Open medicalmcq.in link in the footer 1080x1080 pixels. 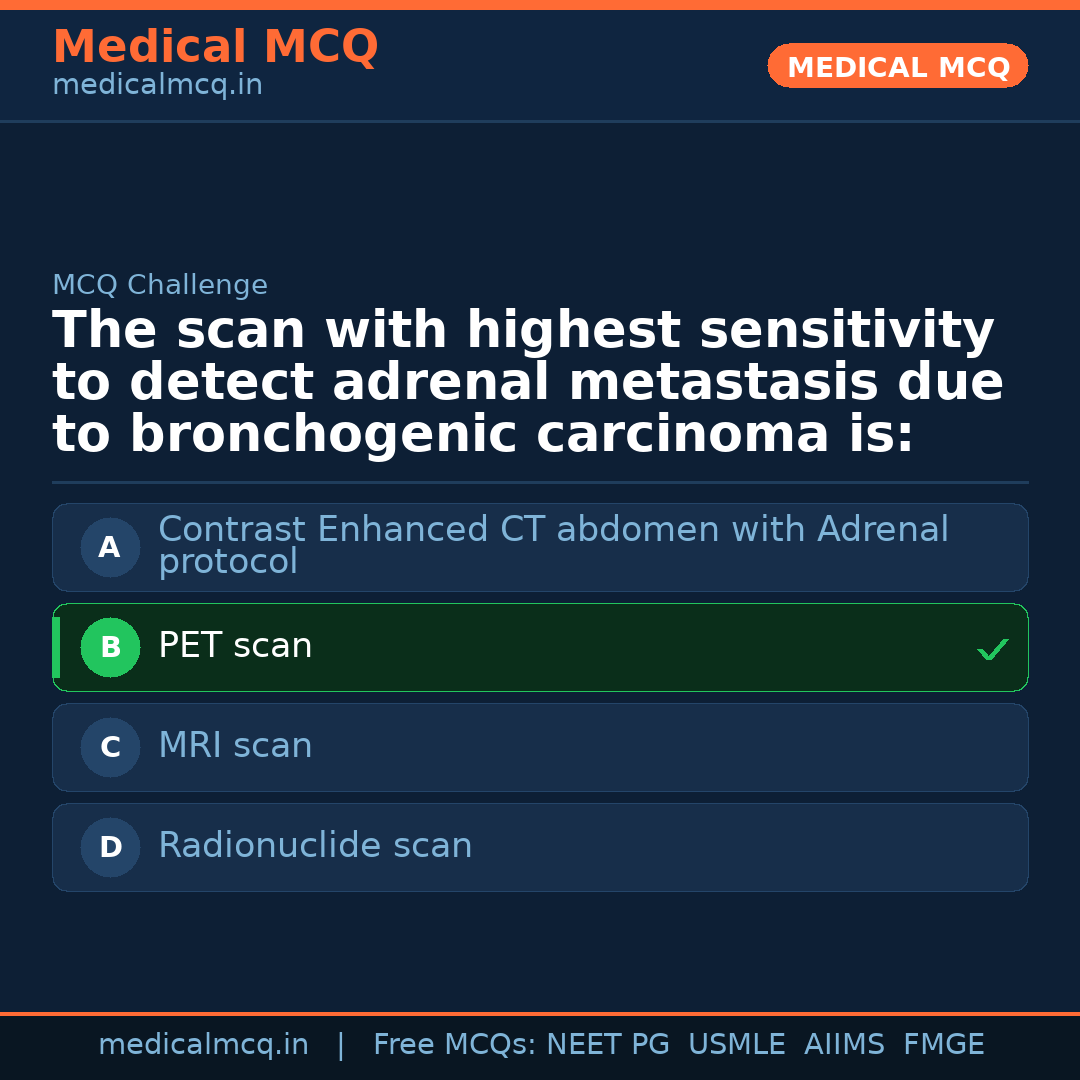tap(203, 1045)
